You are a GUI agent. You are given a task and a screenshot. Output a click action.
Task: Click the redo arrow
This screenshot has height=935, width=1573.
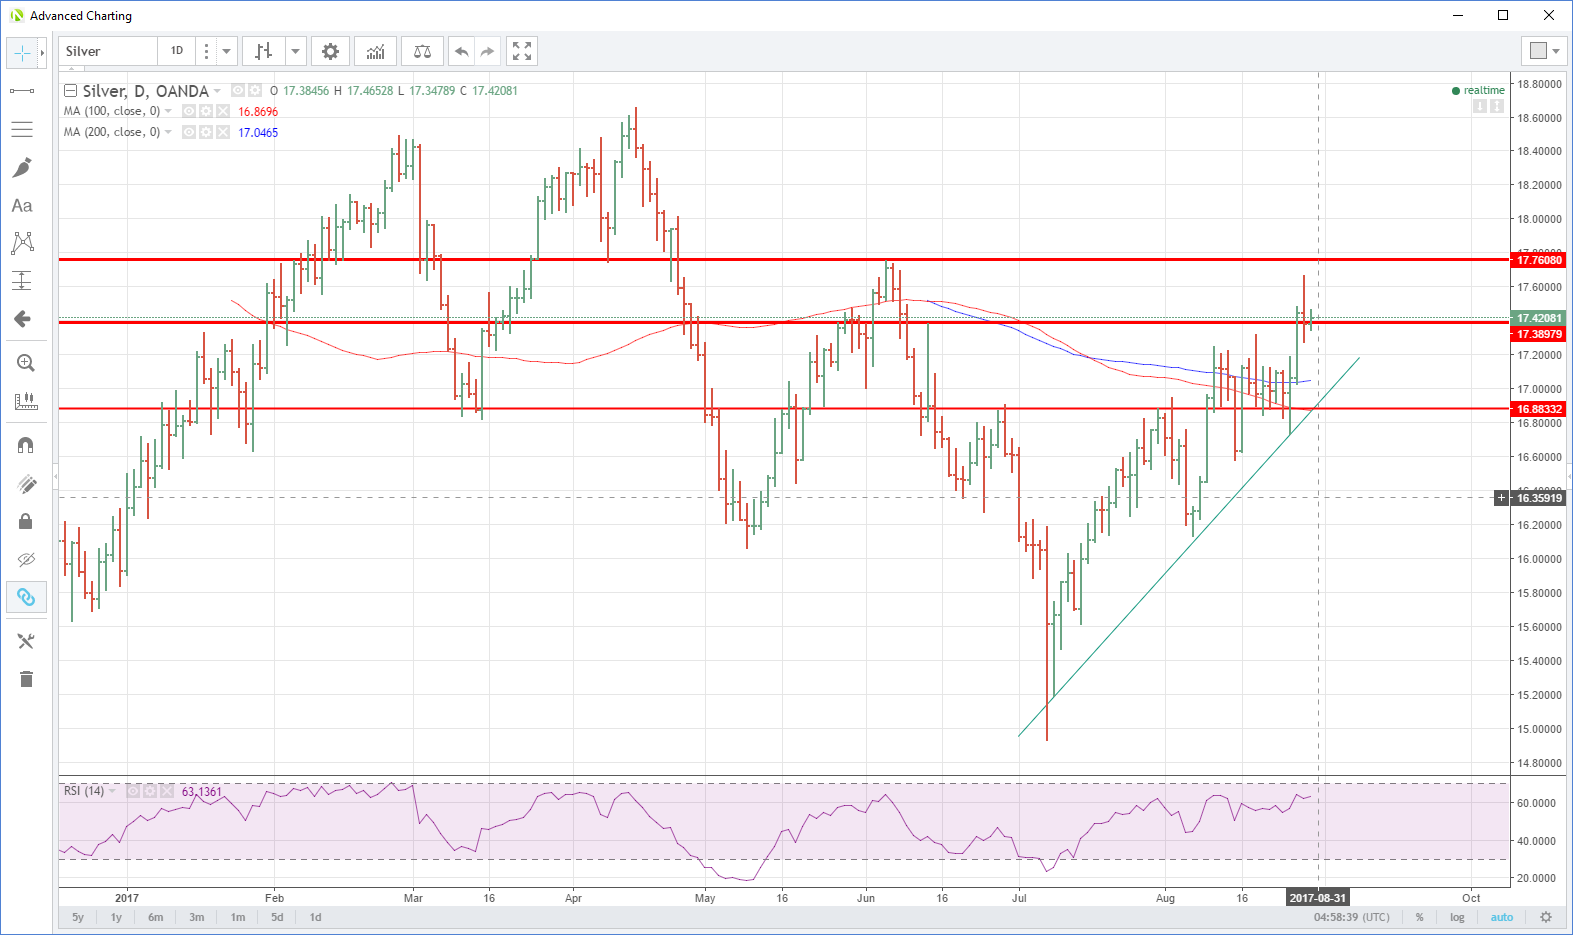[x=487, y=51]
